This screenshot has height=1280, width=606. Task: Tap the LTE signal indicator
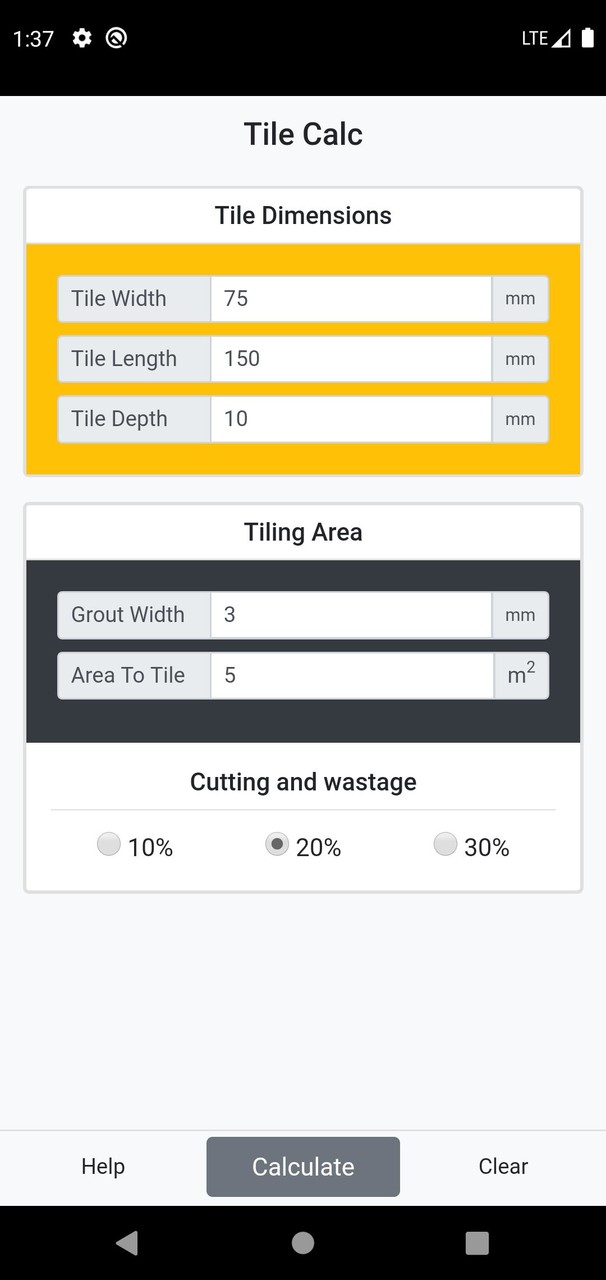[x=545, y=38]
